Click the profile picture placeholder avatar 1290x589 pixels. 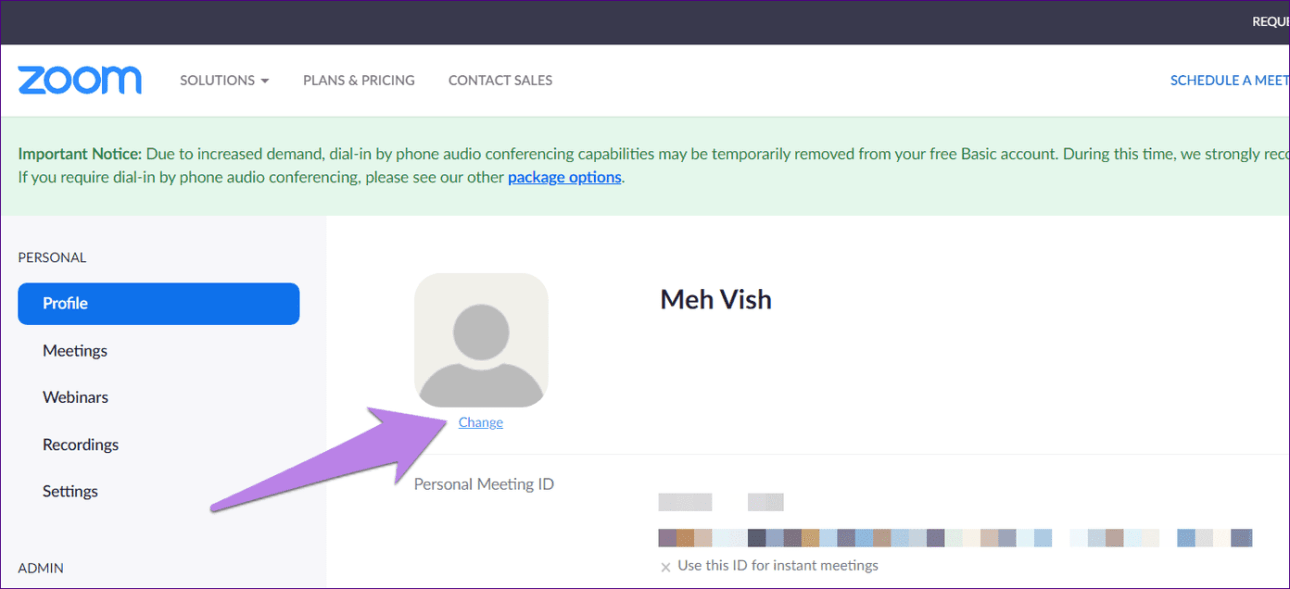pyautogui.click(x=481, y=340)
